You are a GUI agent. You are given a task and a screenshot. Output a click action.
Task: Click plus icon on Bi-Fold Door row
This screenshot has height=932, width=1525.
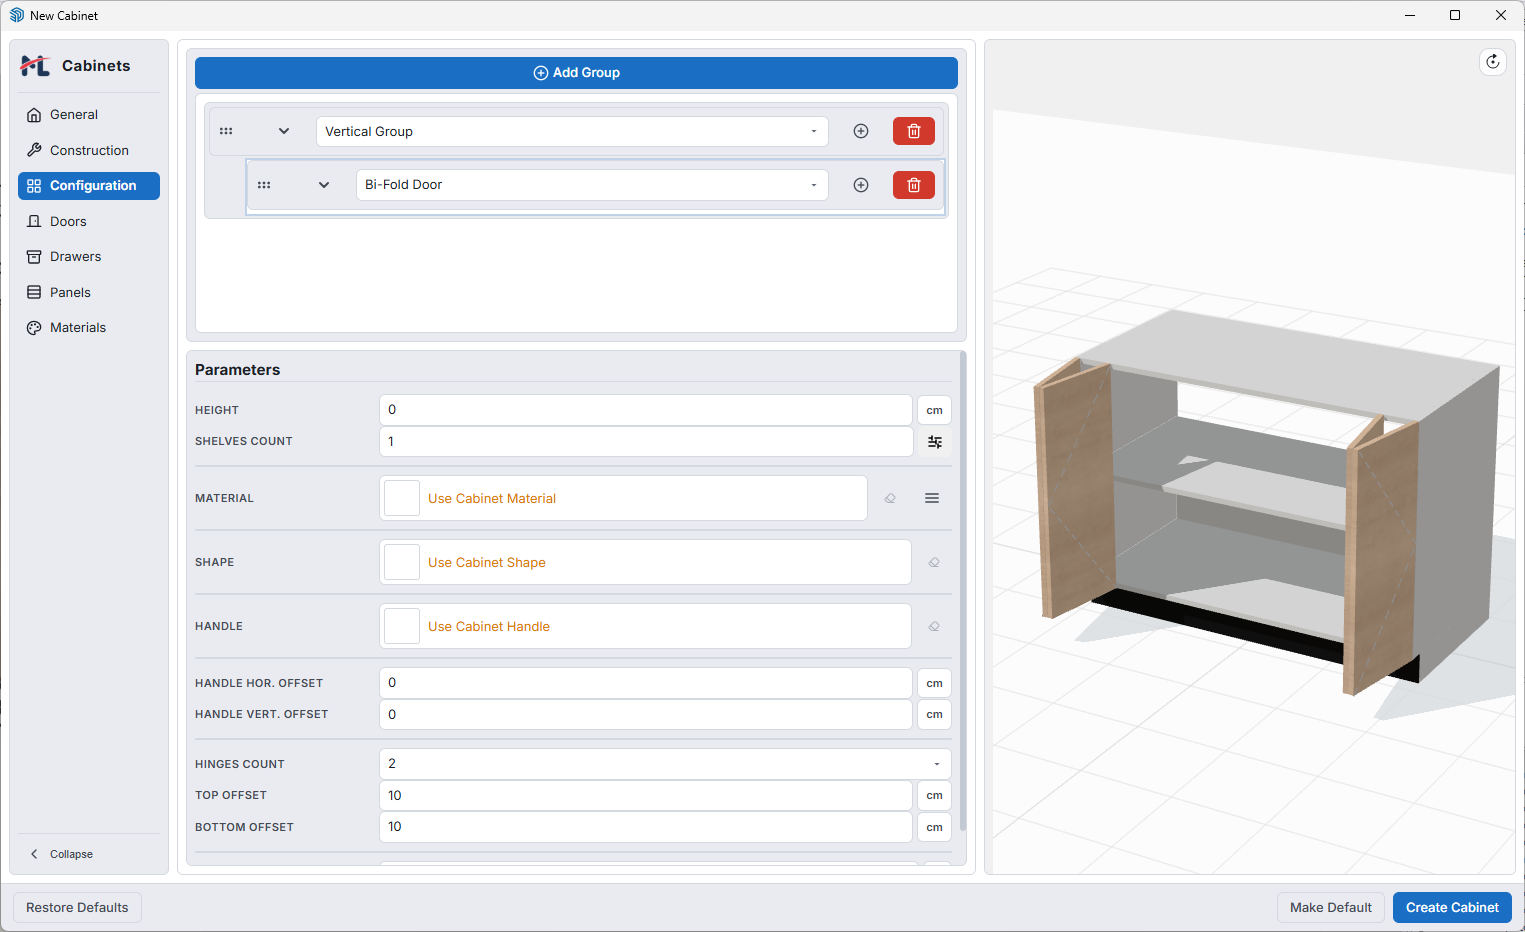tap(861, 185)
